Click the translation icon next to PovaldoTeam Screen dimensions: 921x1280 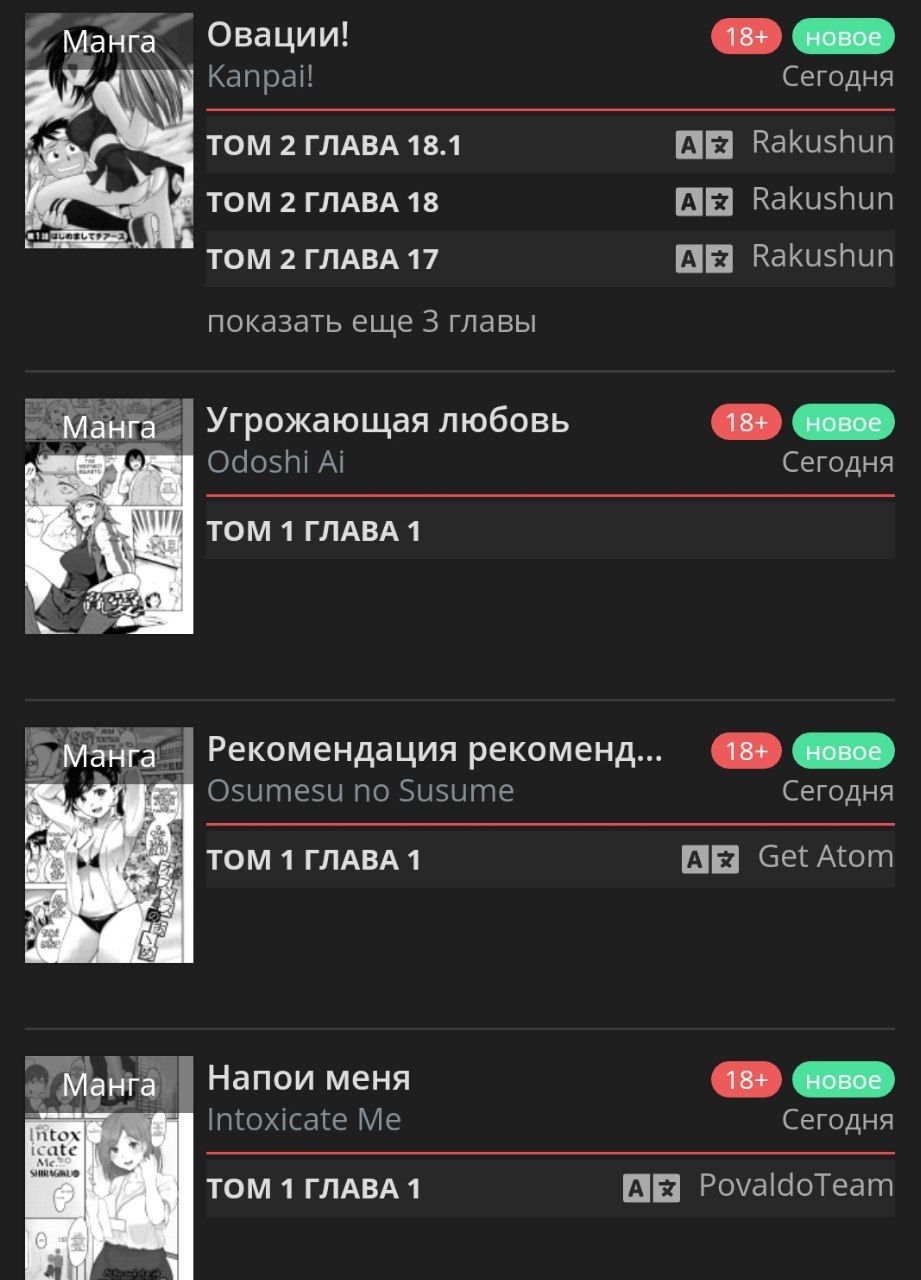point(651,1188)
